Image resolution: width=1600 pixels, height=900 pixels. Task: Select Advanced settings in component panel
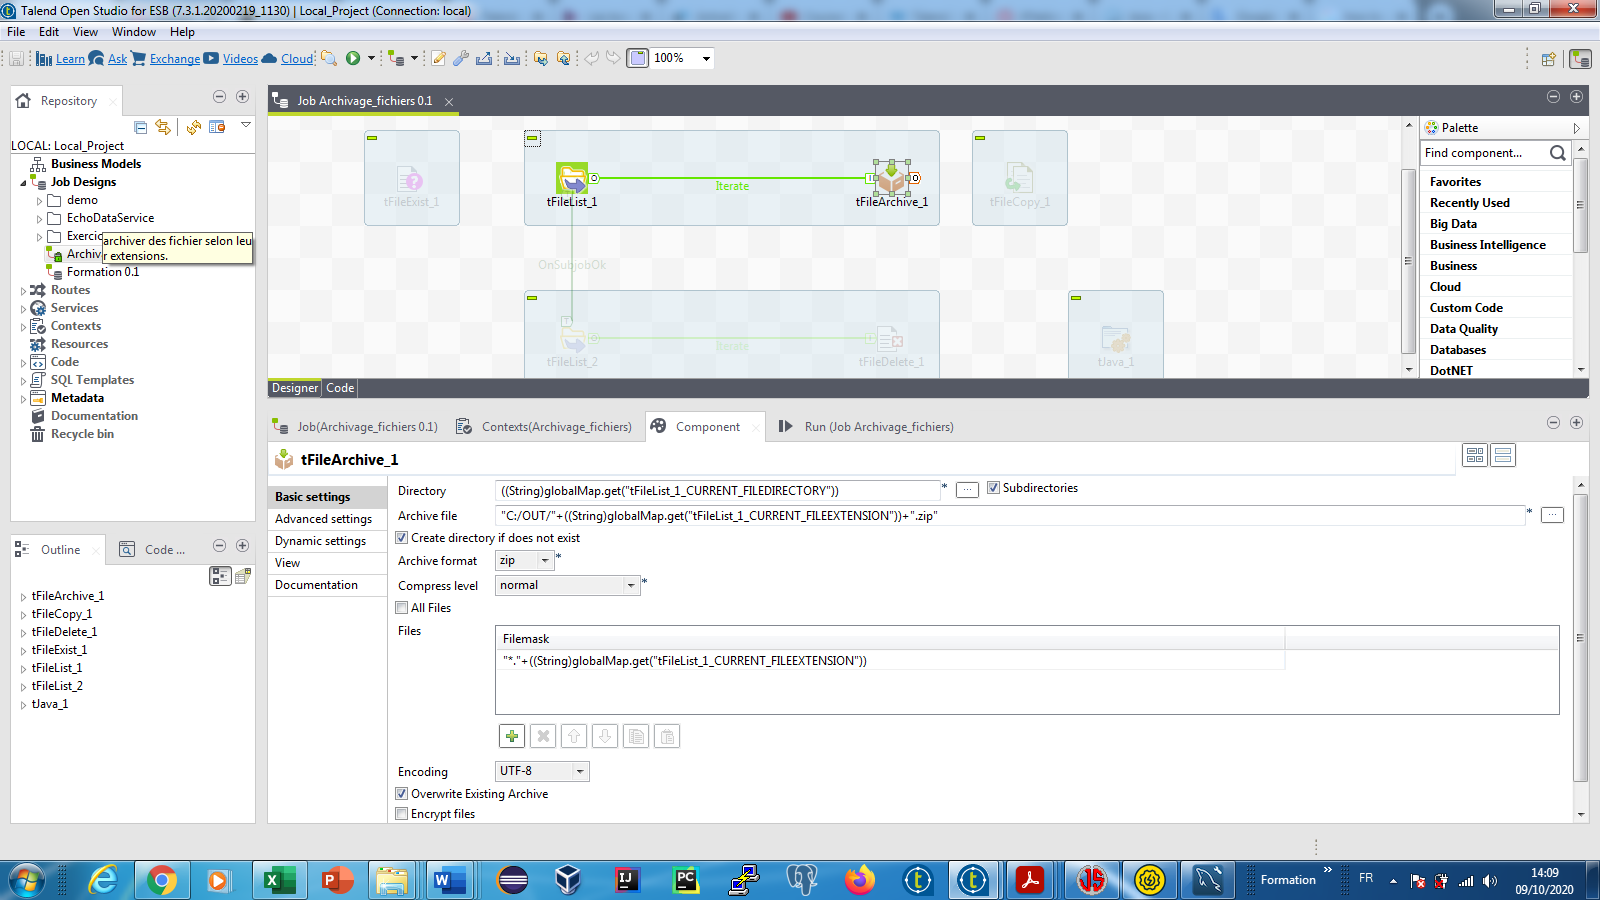click(323, 519)
